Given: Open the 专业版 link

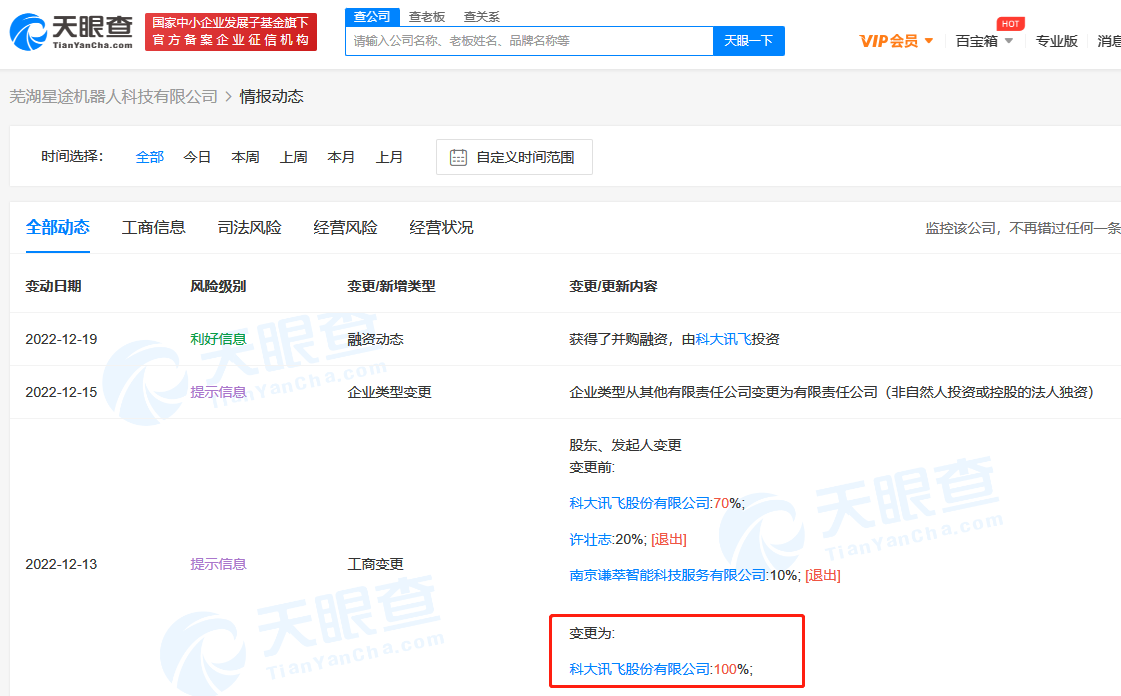Looking at the screenshot, I should pyautogui.click(x=1057, y=41).
